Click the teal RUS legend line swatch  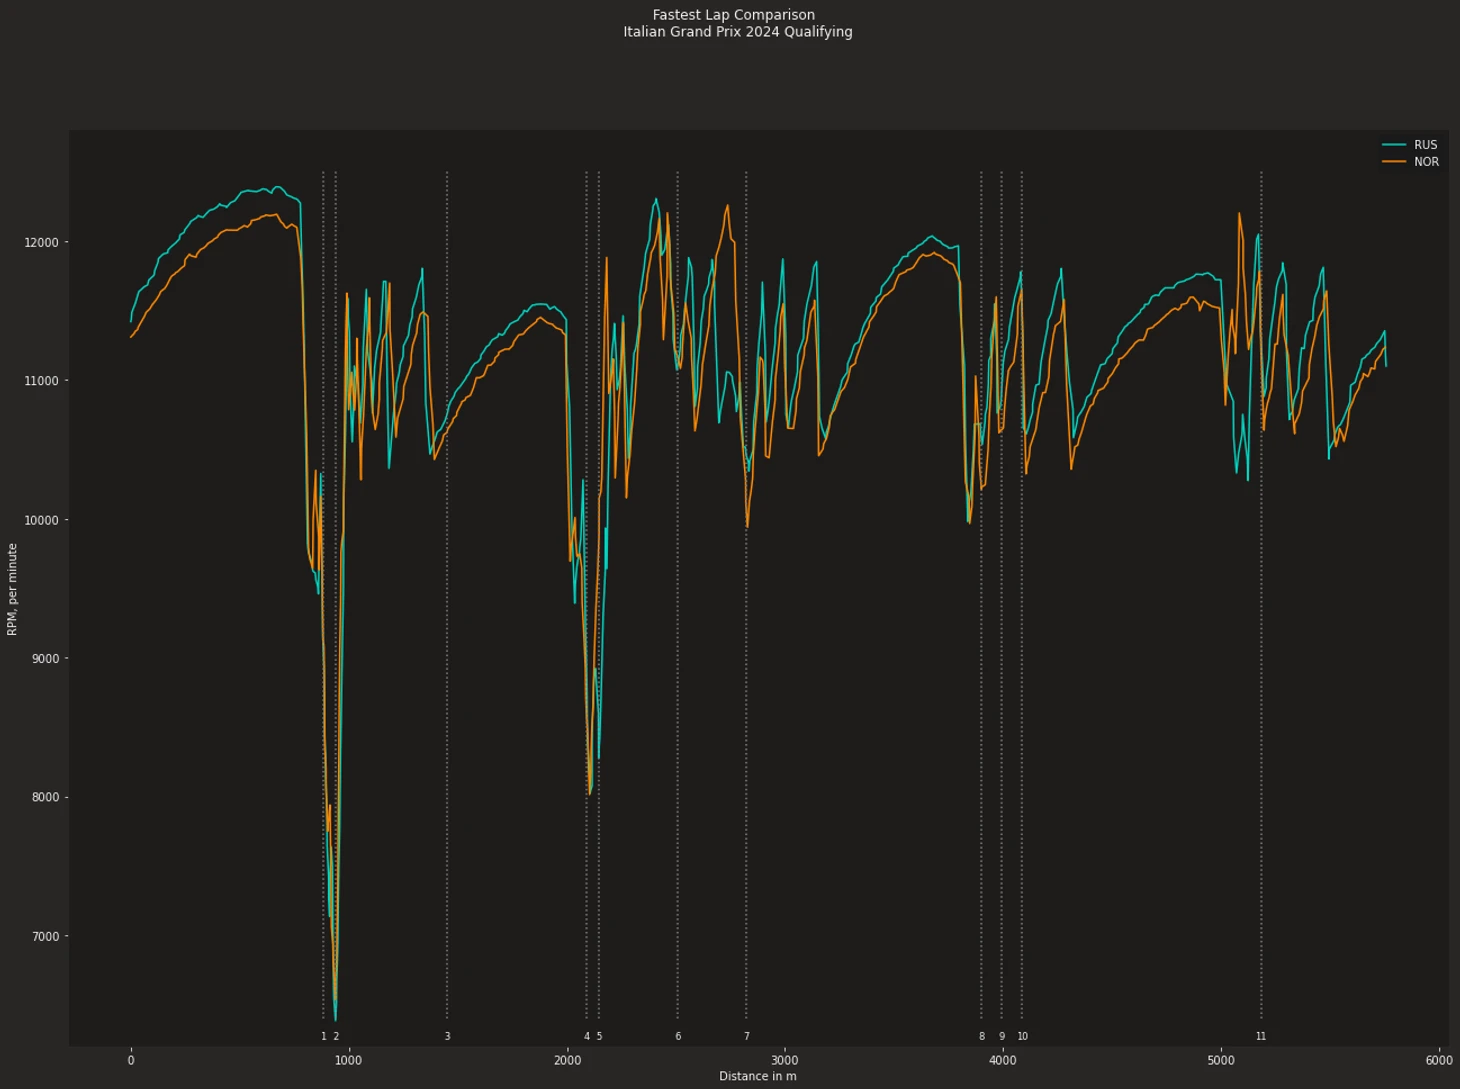[1393, 145]
